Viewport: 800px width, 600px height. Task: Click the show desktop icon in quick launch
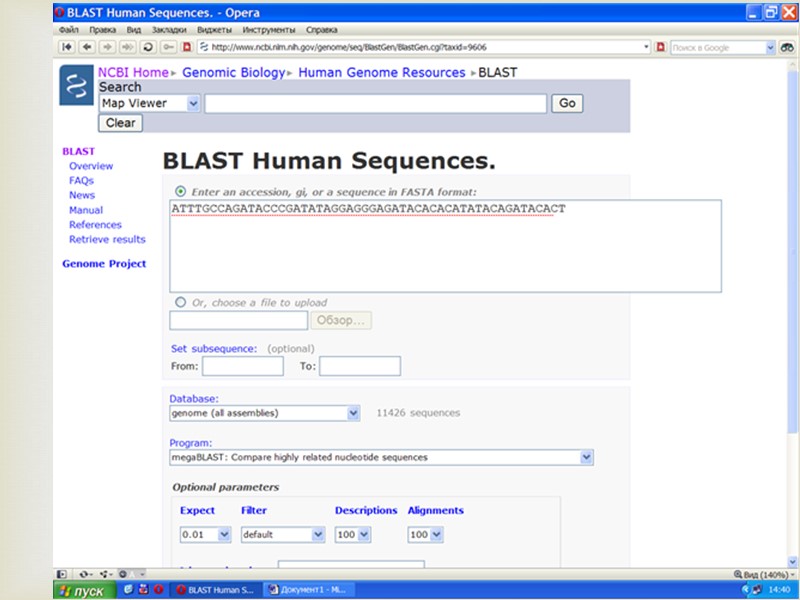pyautogui.click(x=128, y=589)
